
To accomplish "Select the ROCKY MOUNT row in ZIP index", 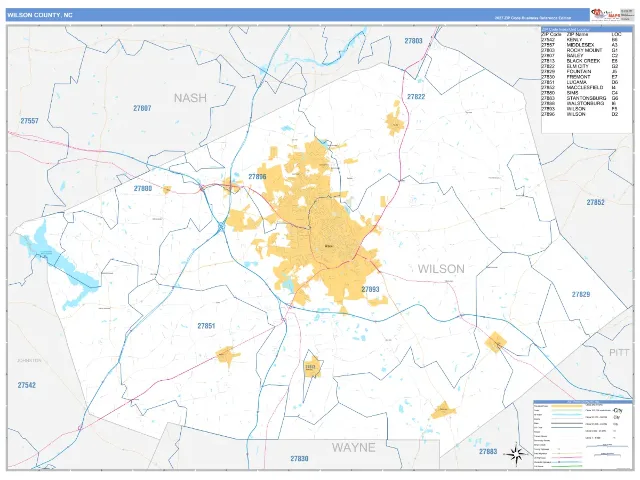I will click(580, 50).
